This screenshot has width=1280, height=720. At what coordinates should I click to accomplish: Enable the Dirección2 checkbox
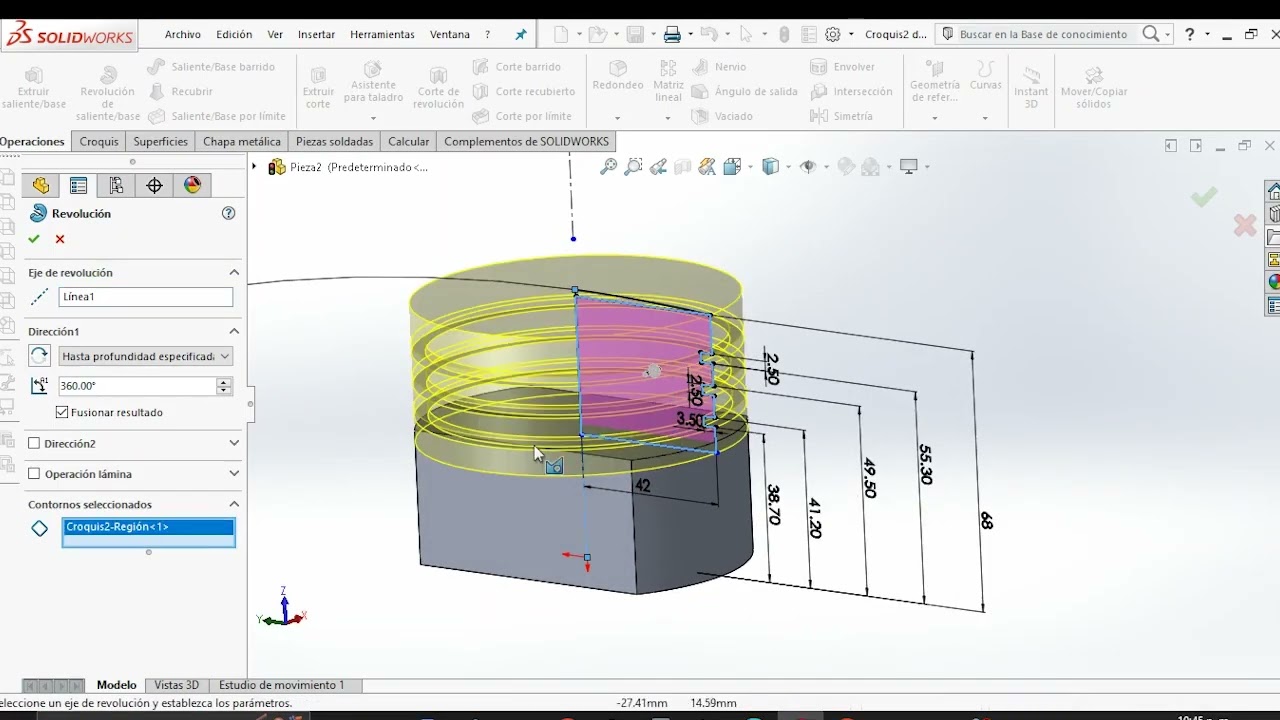pyautogui.click(x=34, y=443)
